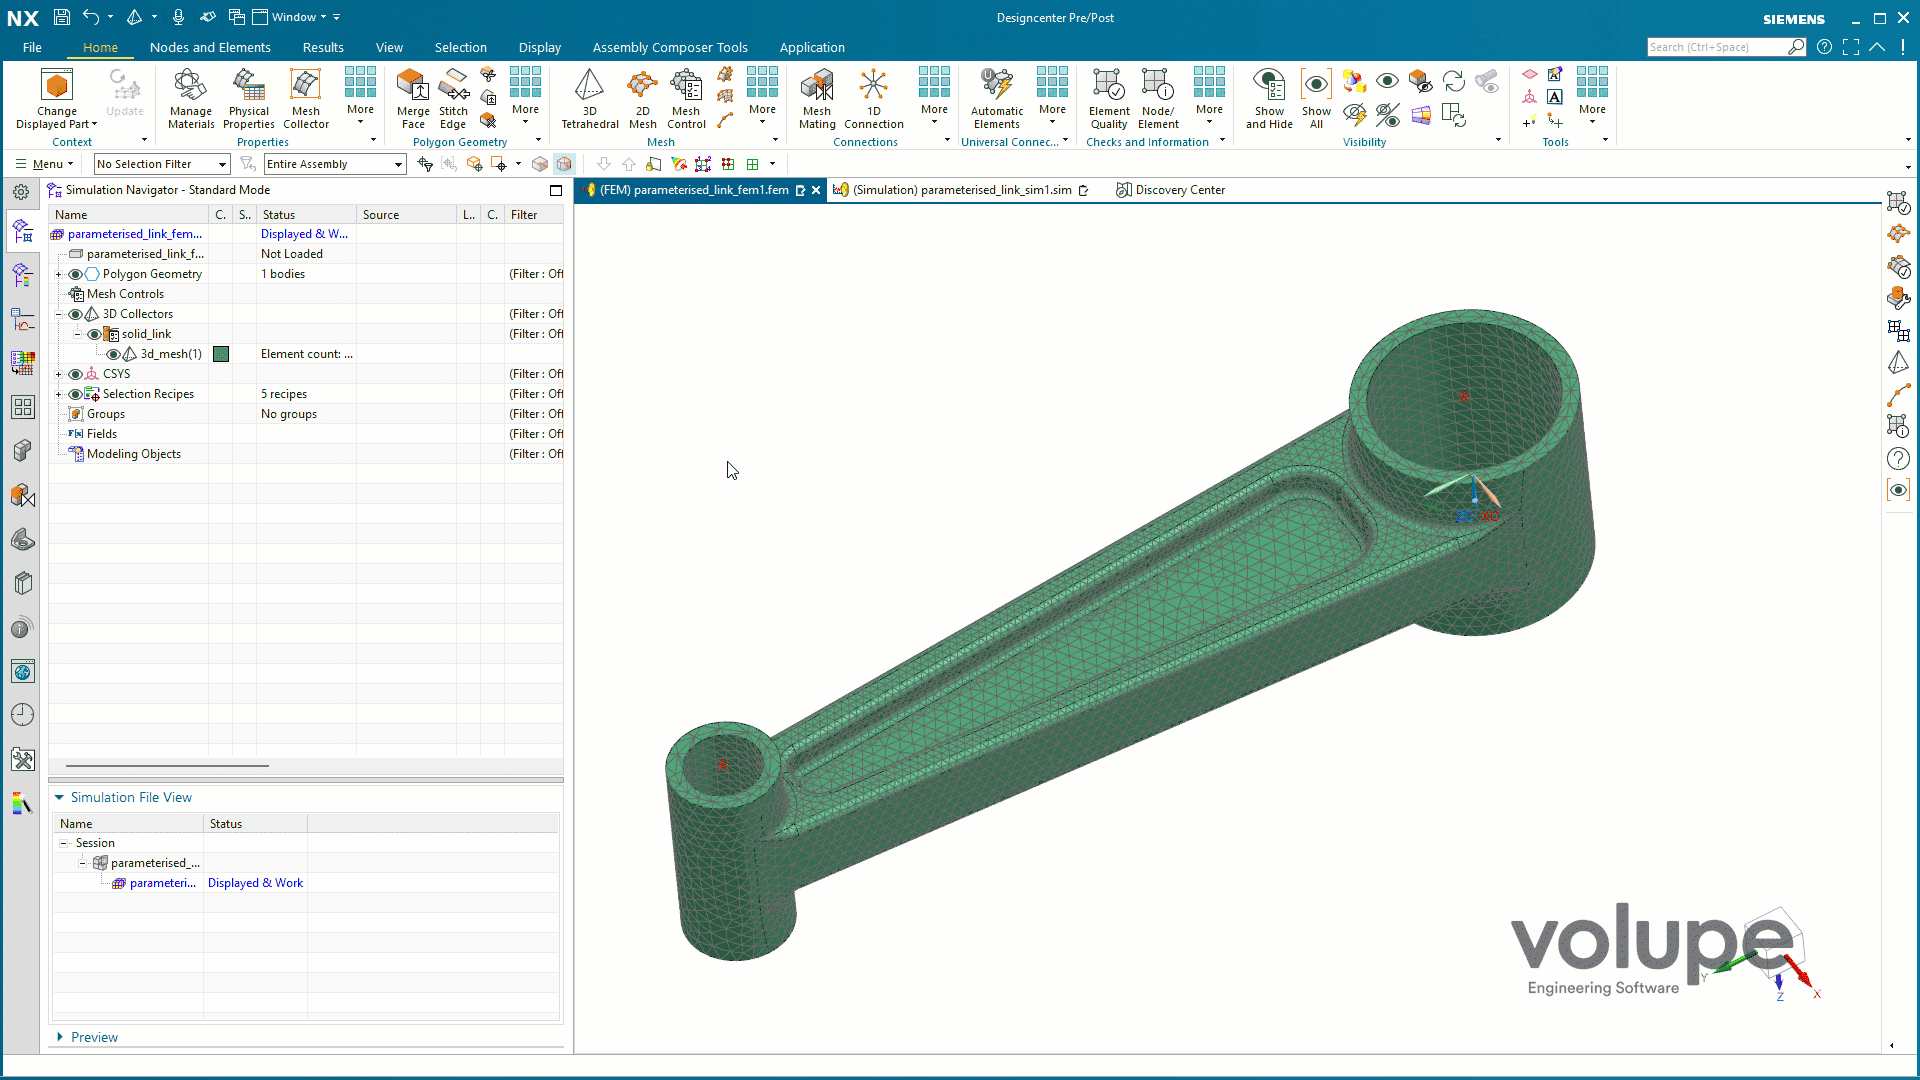The image size is (1920, 1080).
Task: Select the Groups tree item
Action: tap(105, 414)
